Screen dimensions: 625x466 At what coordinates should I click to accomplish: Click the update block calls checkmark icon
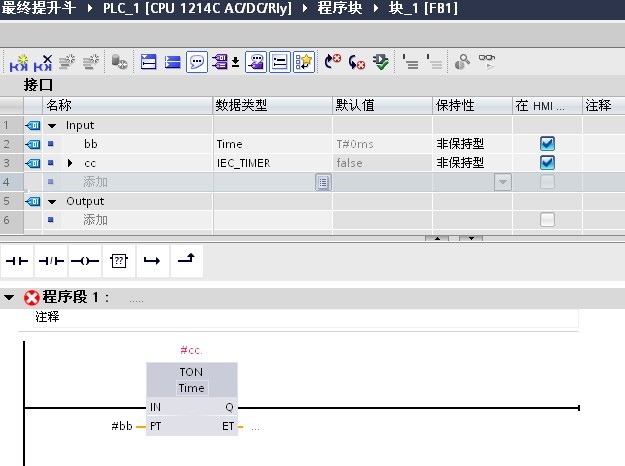[381, 62]
